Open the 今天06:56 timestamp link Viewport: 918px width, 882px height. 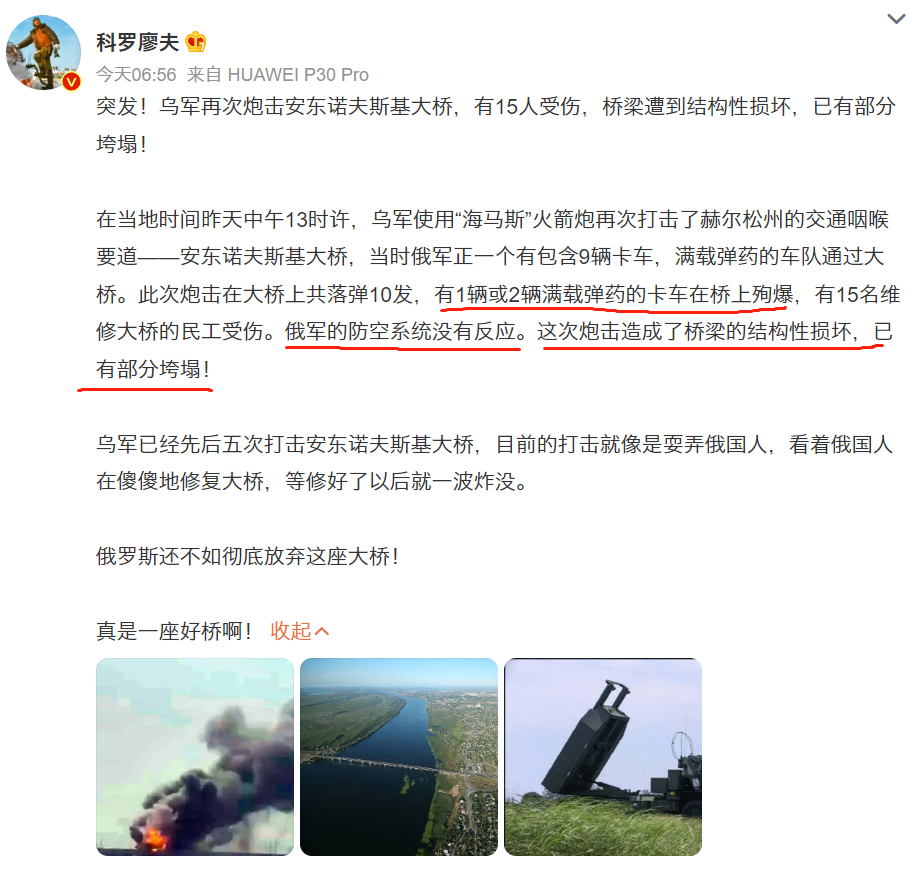[x=136, y=74]
